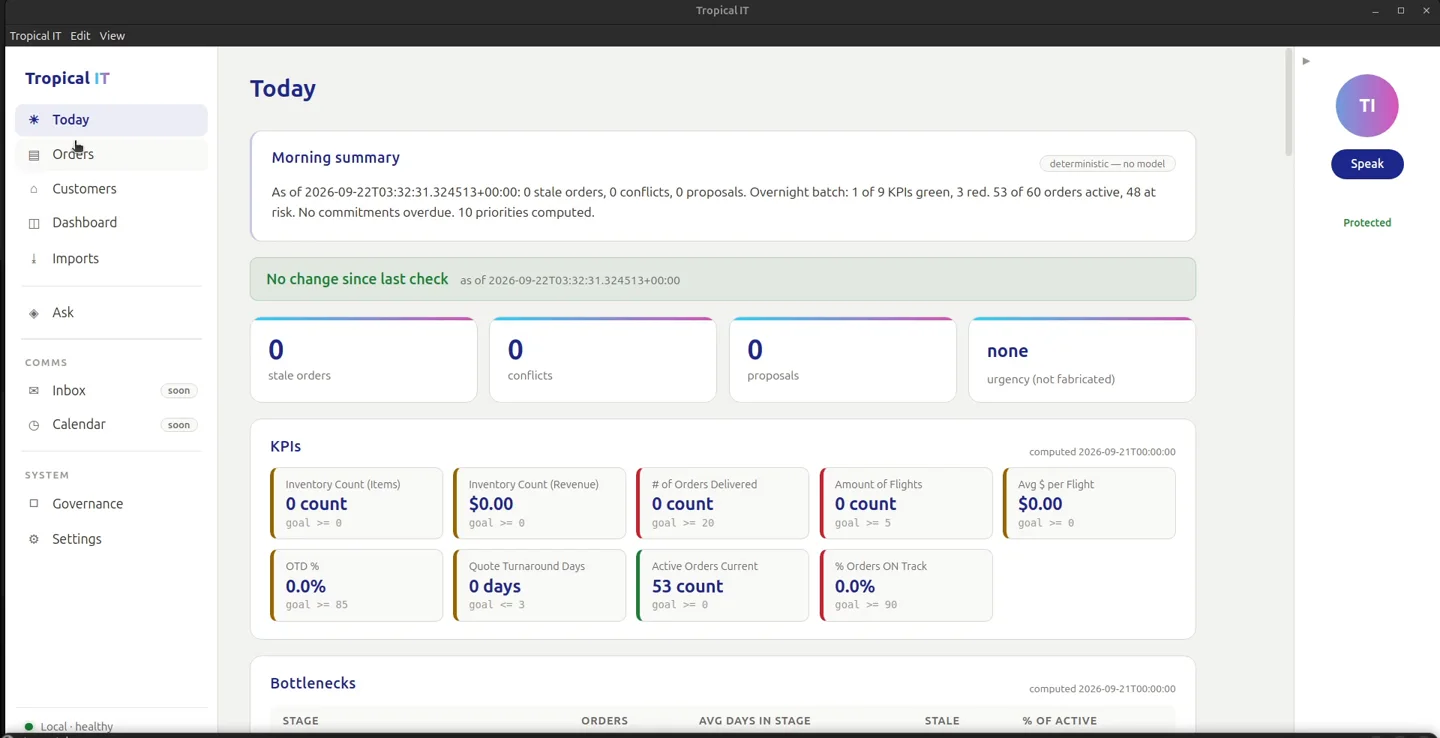Select the Inventory Count (Revenue) KPI tile
1440x738 pixels.
tap(539, 503)
